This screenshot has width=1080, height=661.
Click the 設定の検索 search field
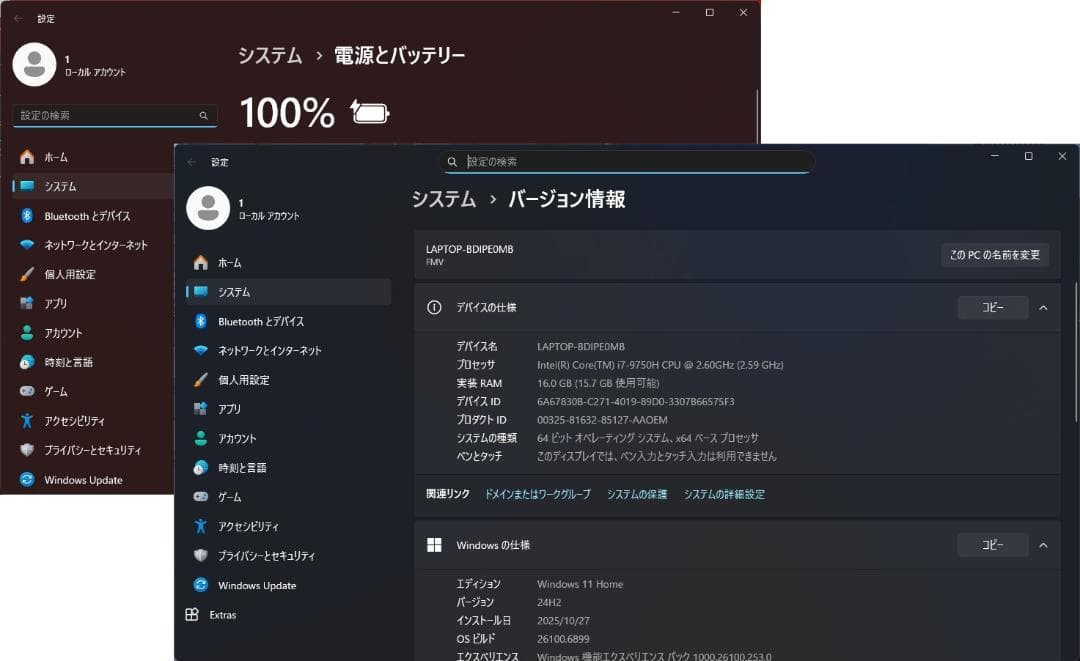click(x=628, y=160)
